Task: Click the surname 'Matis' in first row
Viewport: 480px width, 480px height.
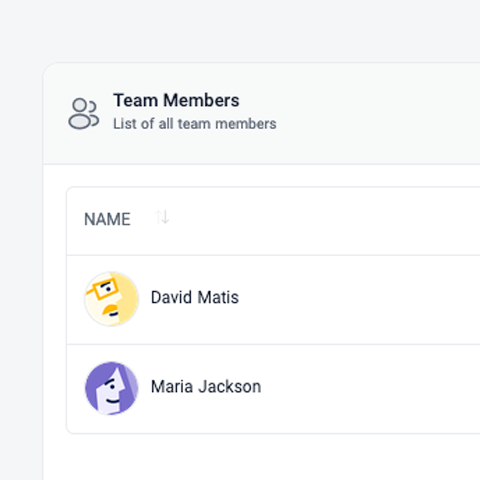Action: 218,297
